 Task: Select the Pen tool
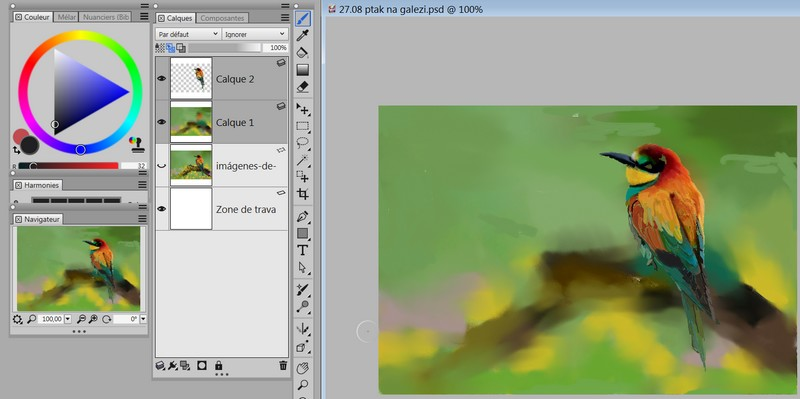point(303,216)
